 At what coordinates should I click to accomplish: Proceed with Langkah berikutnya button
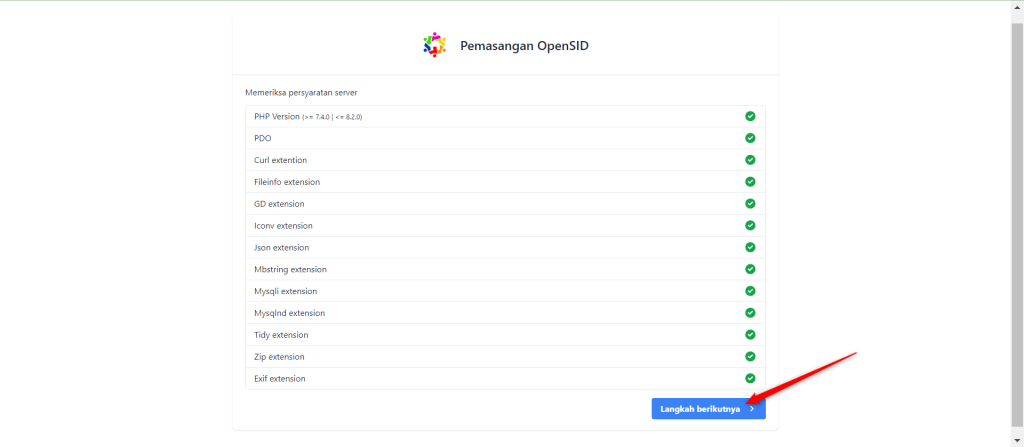[x=709, y=408]
